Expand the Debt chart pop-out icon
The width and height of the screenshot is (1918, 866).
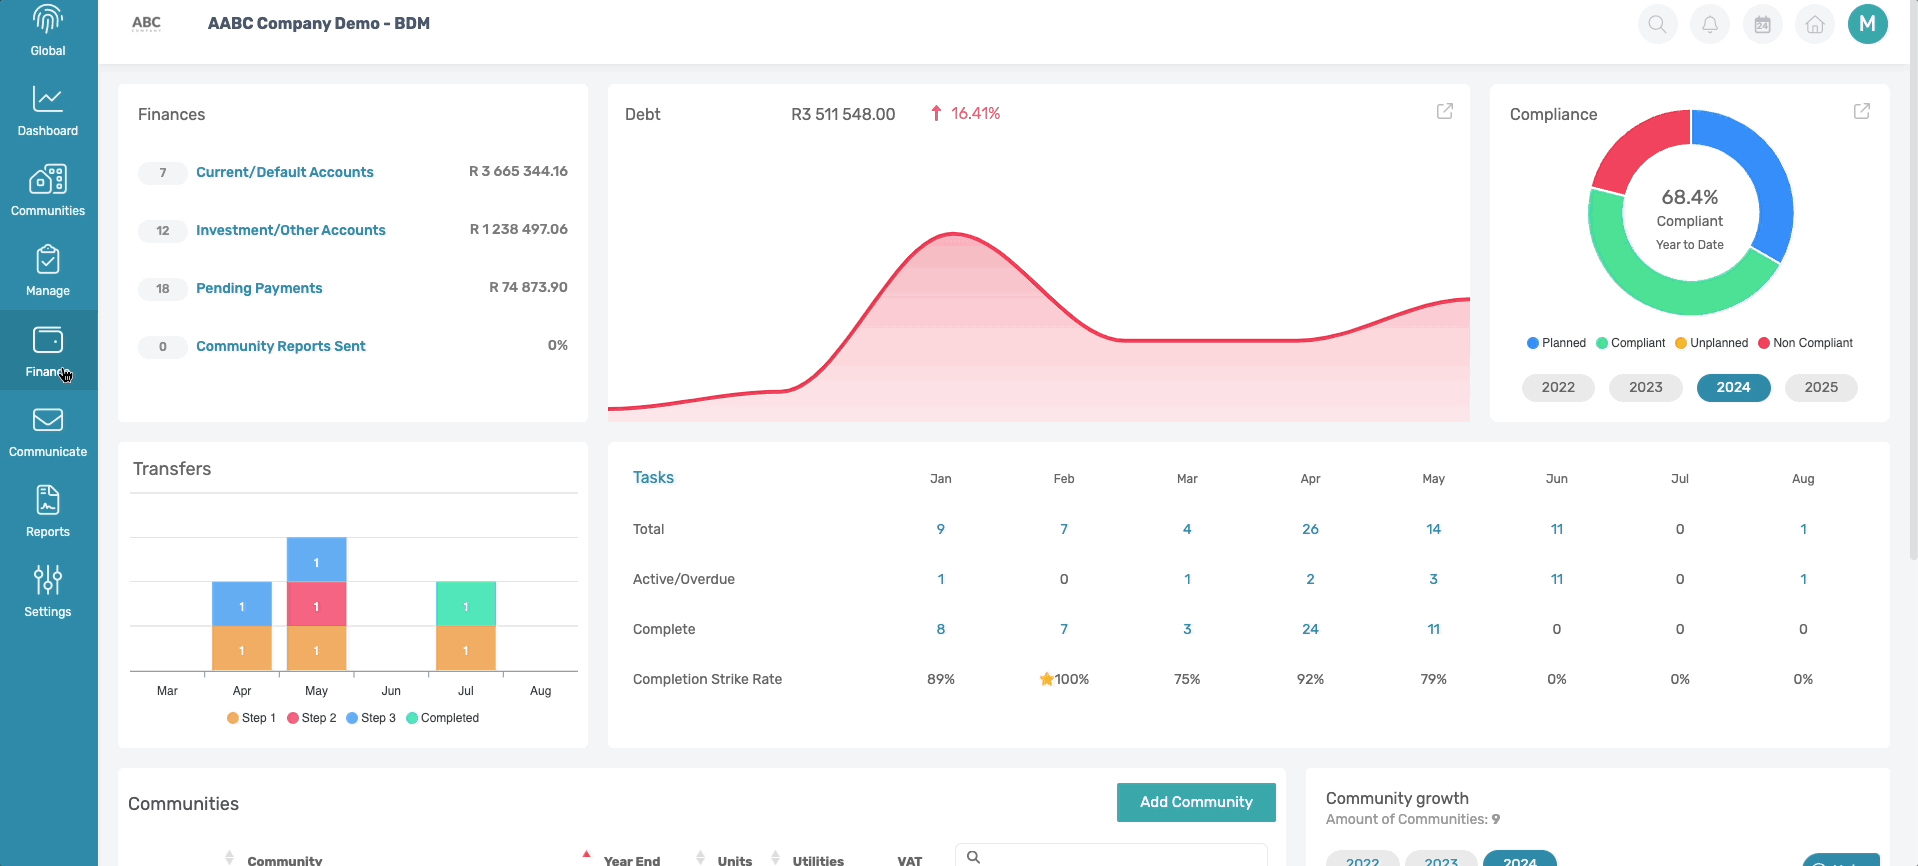click(1445, 111)
